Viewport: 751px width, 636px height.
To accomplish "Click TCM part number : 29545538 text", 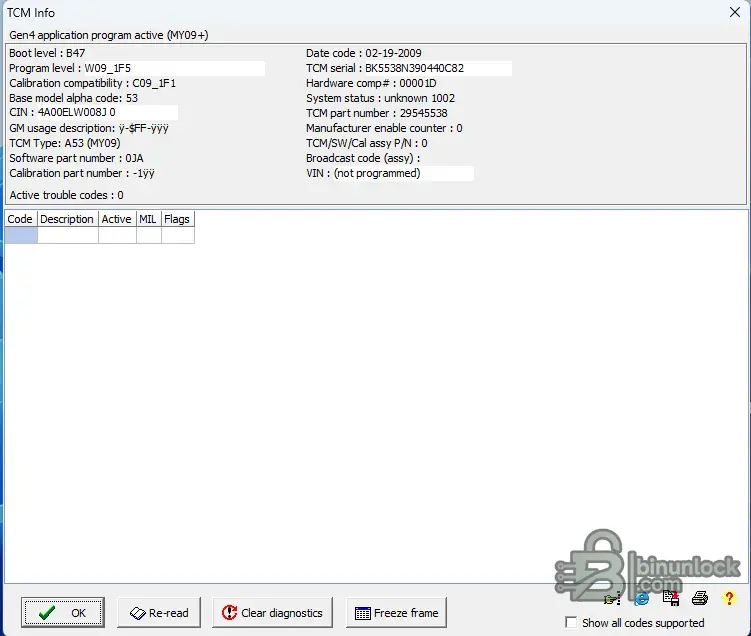I will tap(376, 113).
